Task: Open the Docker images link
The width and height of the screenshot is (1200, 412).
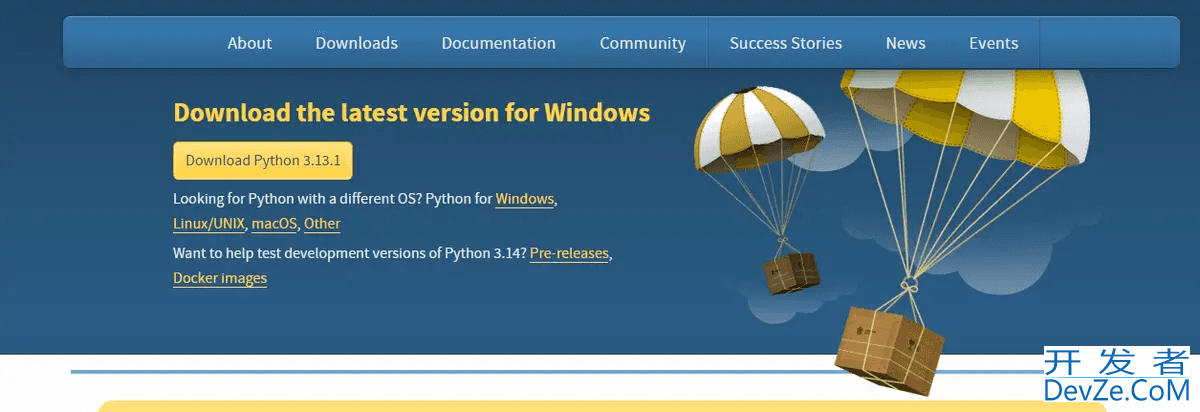Action: tap(220, 278)
